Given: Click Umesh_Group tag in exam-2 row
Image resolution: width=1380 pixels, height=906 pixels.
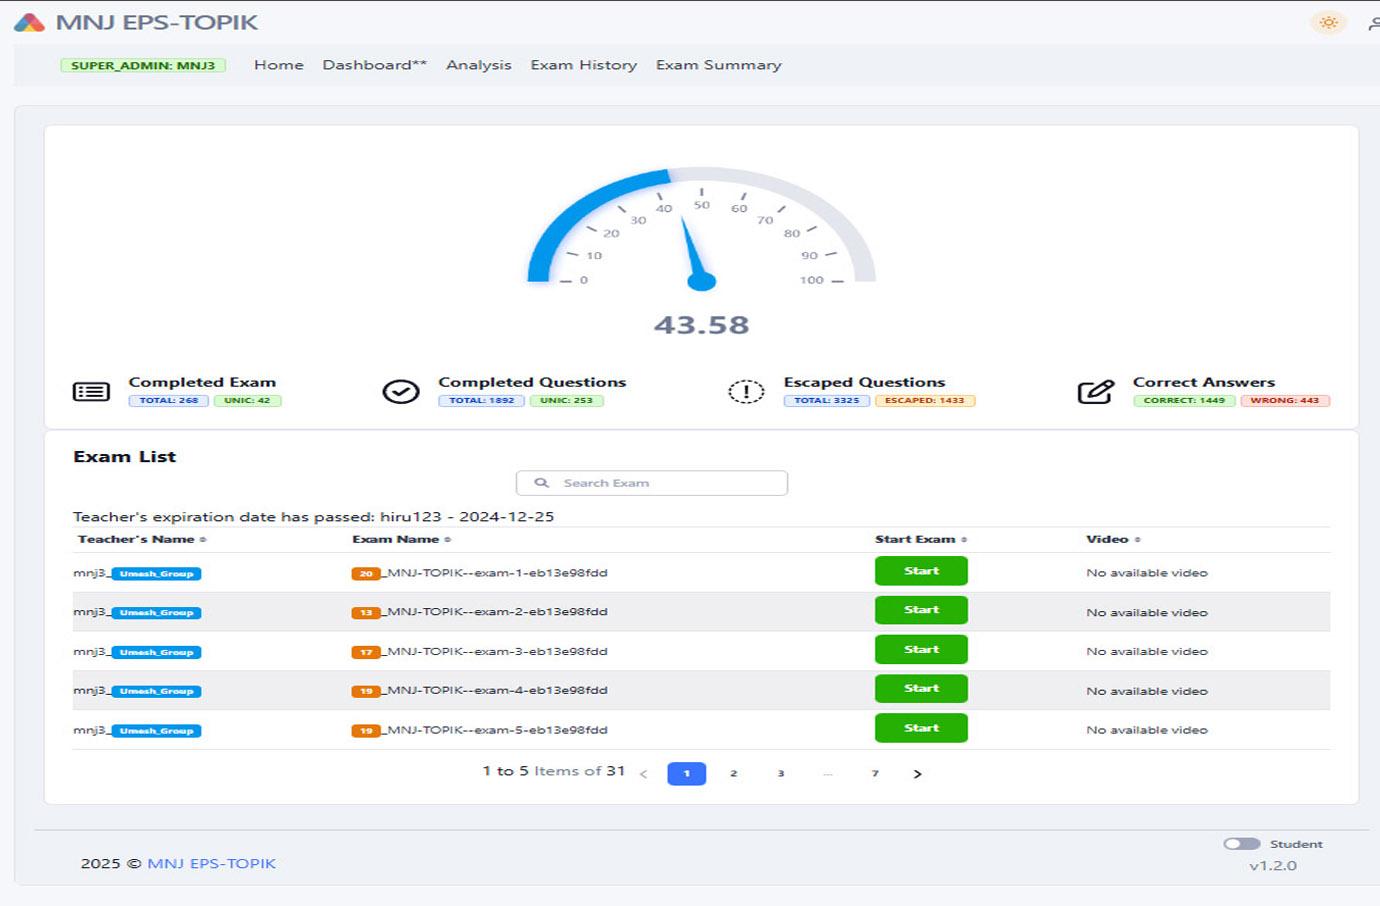Looking at the screenshot, I should coord(156,613).
